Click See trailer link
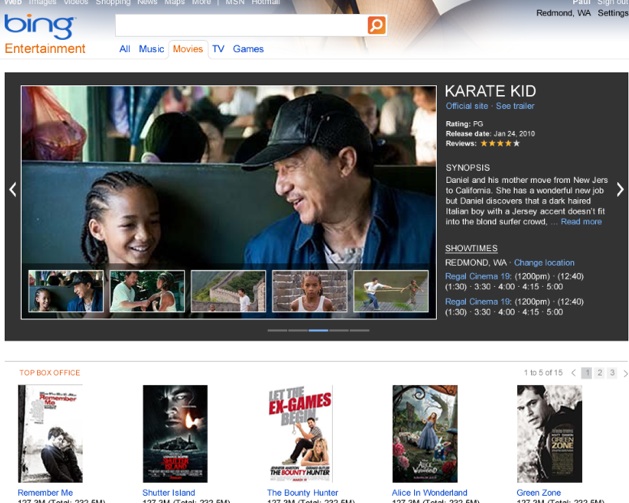This screenshot has height=503, width=629. tap(515, 106)
